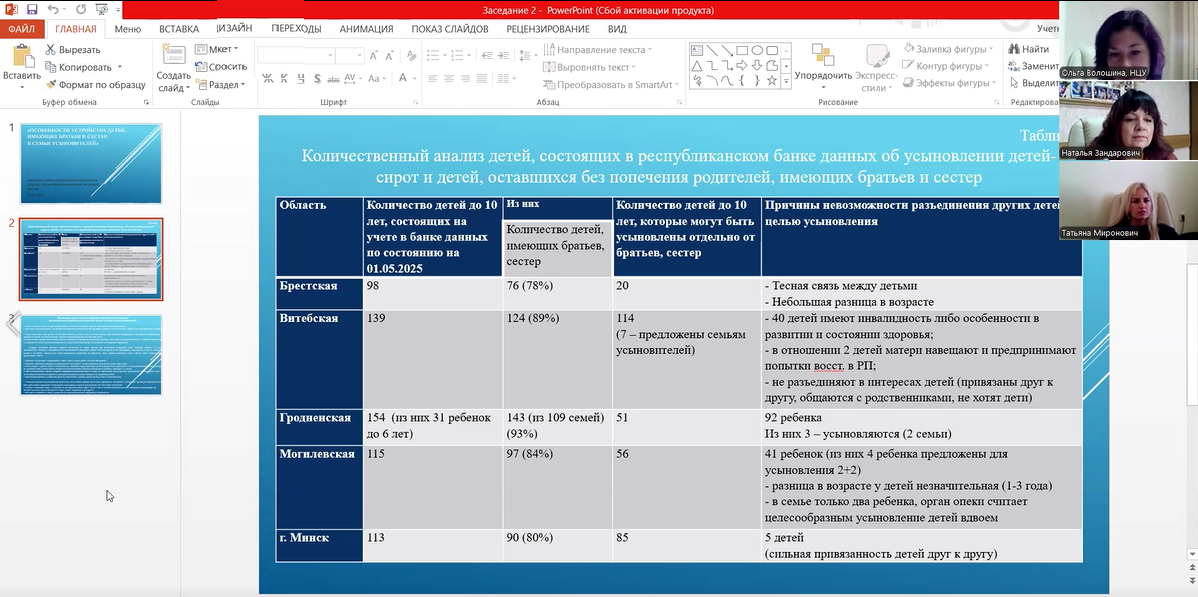
Task: Toggle strikethrough formatting (abc)
Action: [333, 78]
